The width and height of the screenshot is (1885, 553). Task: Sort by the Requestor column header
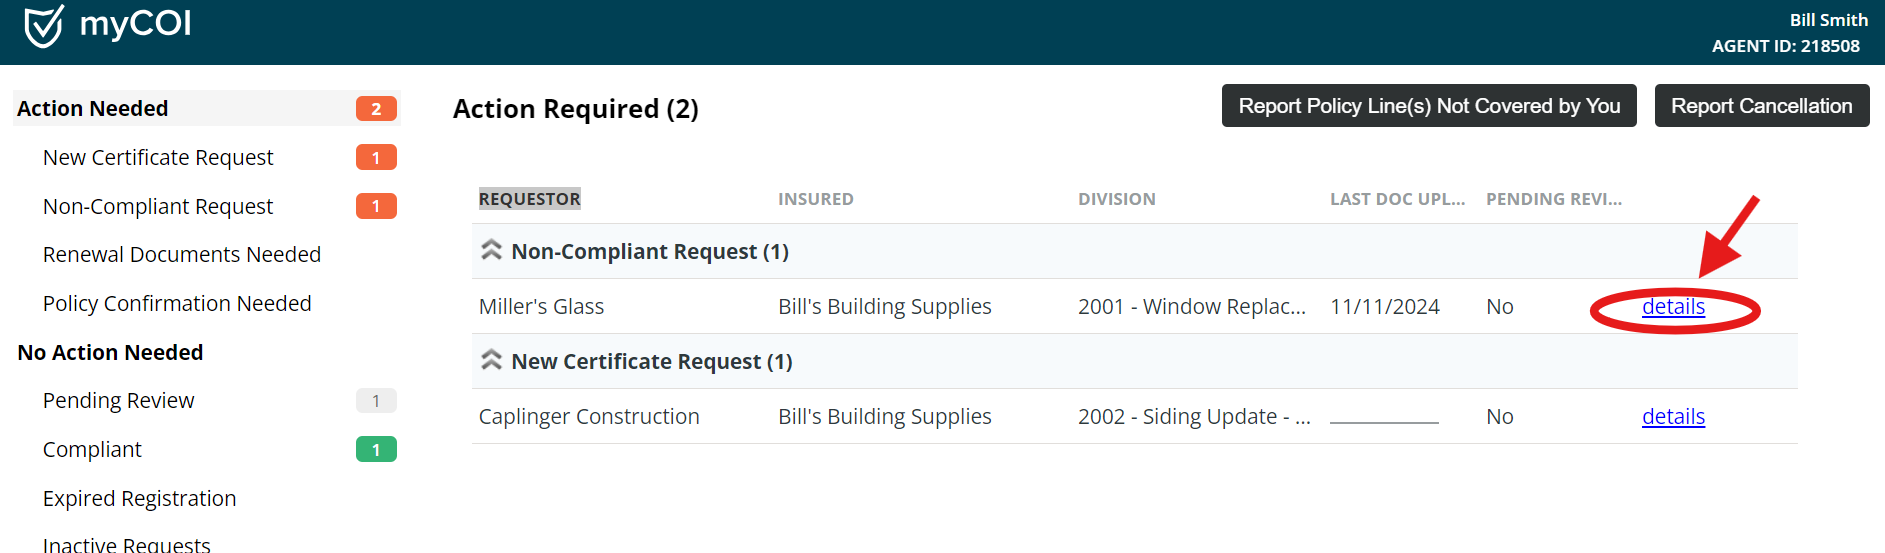click(529, 199)
